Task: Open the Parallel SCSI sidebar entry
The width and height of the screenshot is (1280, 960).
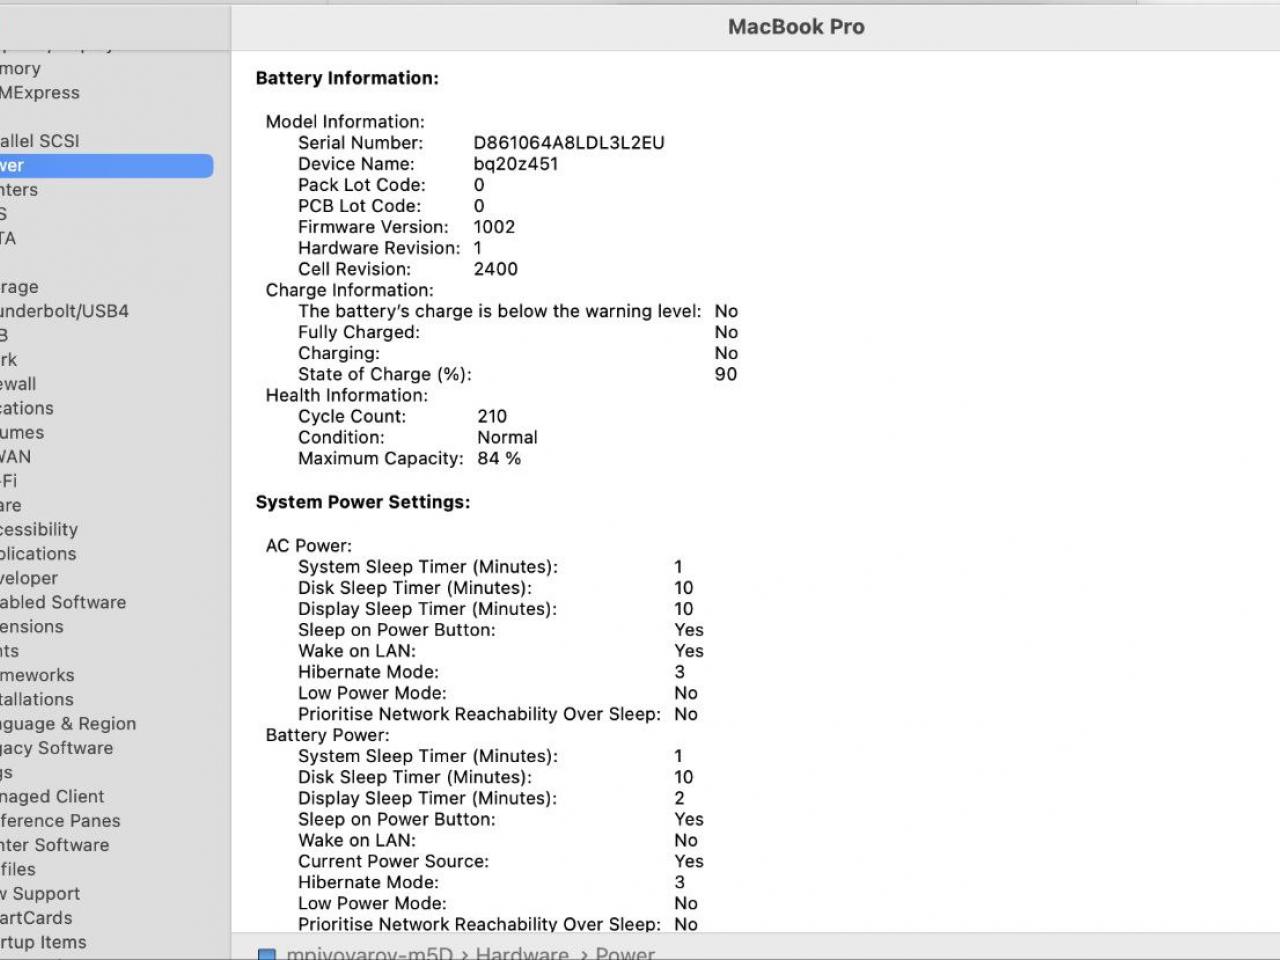Action: click(x=40, y=141)
